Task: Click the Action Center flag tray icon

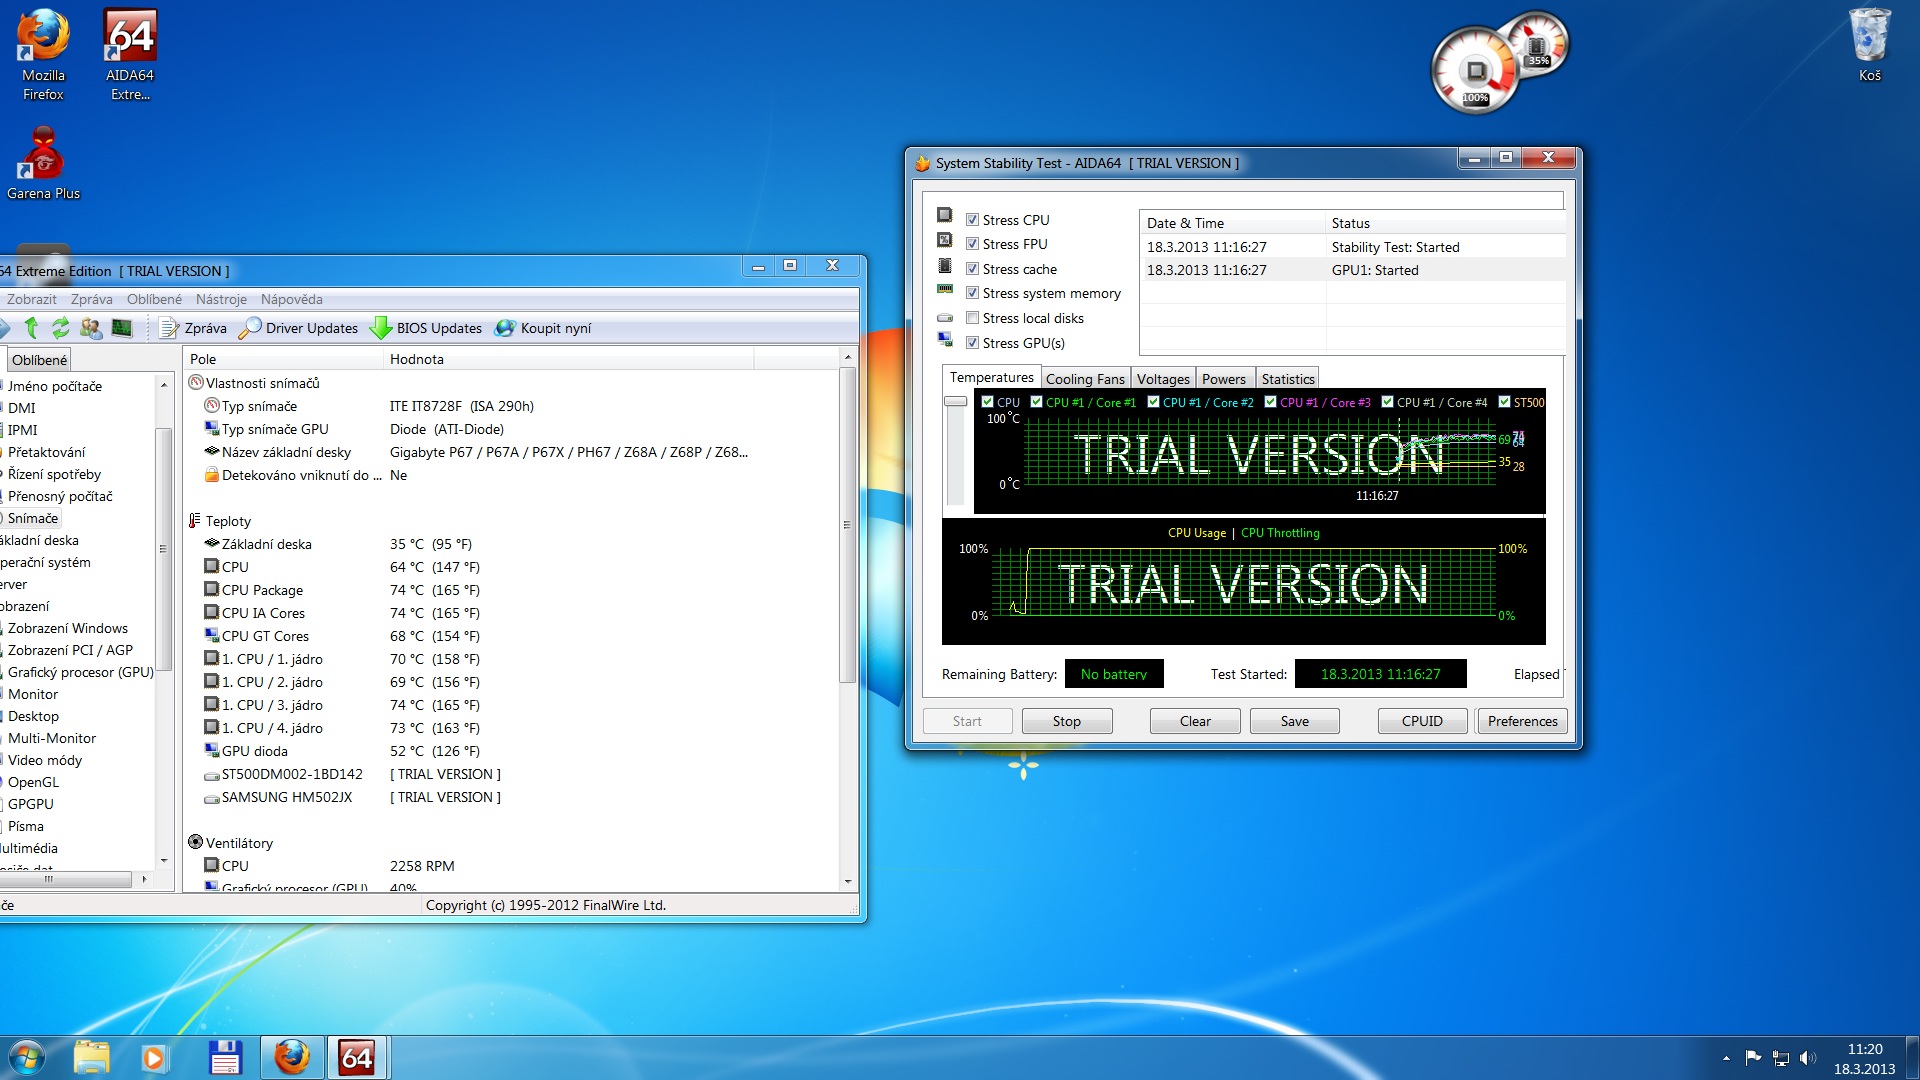Action: pyautogui.click(x=1753, y=1058)
